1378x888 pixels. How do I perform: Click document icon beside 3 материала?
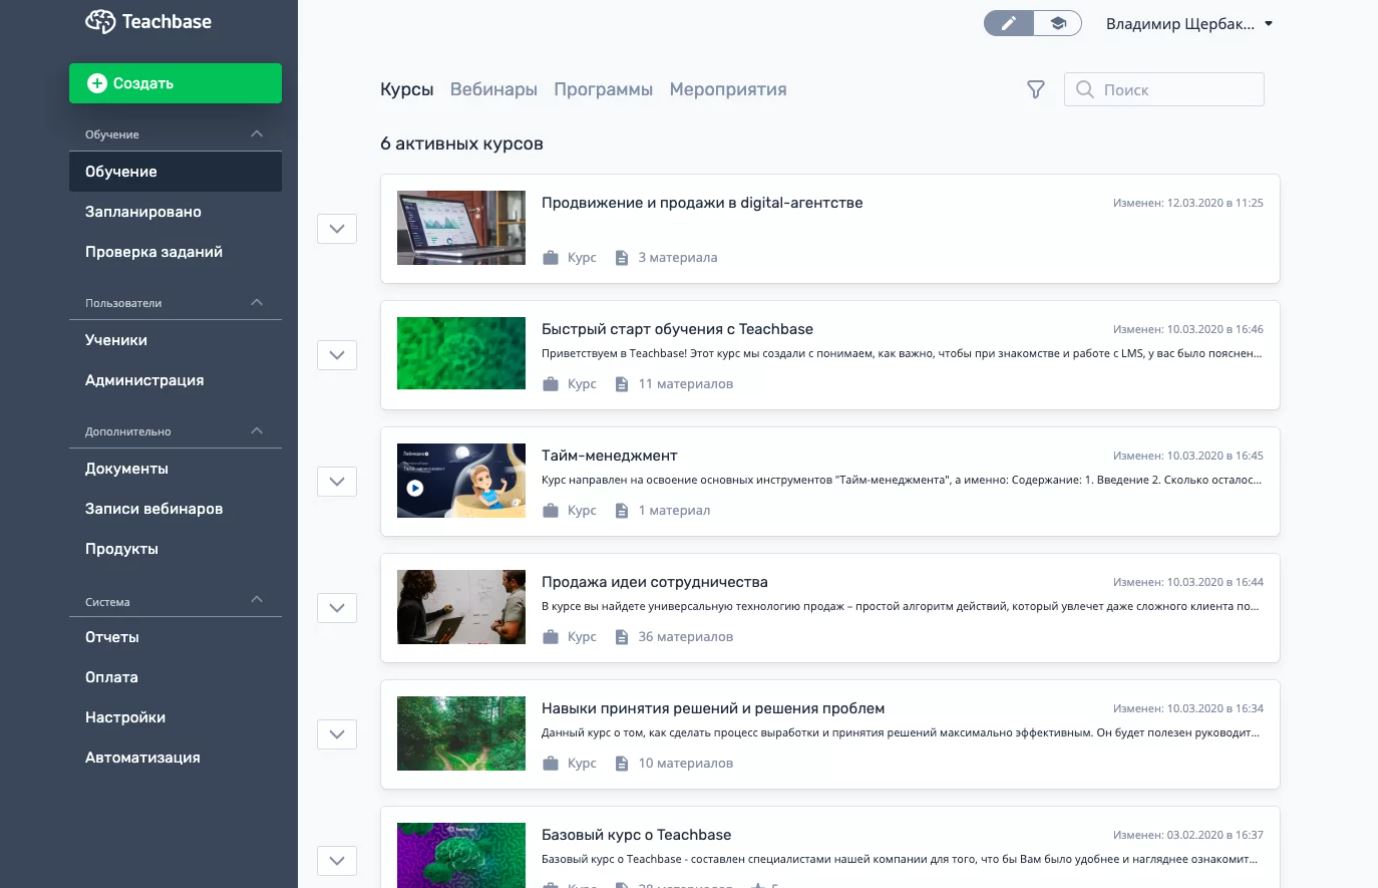tap(621, 258)
